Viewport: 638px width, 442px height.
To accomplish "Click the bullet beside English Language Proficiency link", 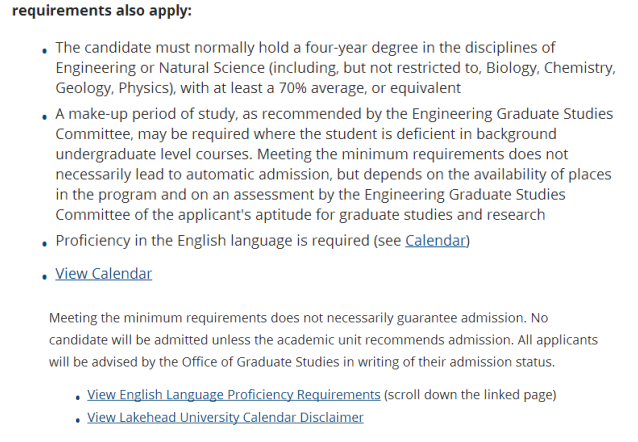I will (x=77, y=397).
